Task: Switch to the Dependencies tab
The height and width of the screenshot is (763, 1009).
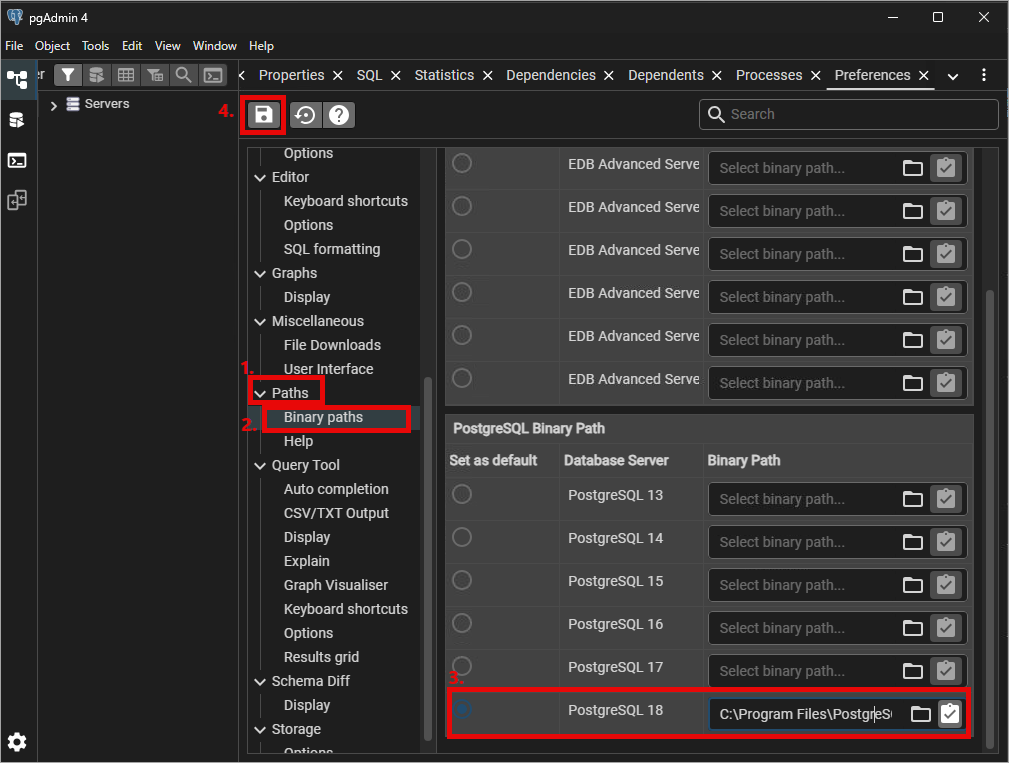Action: tap(550, 75)
